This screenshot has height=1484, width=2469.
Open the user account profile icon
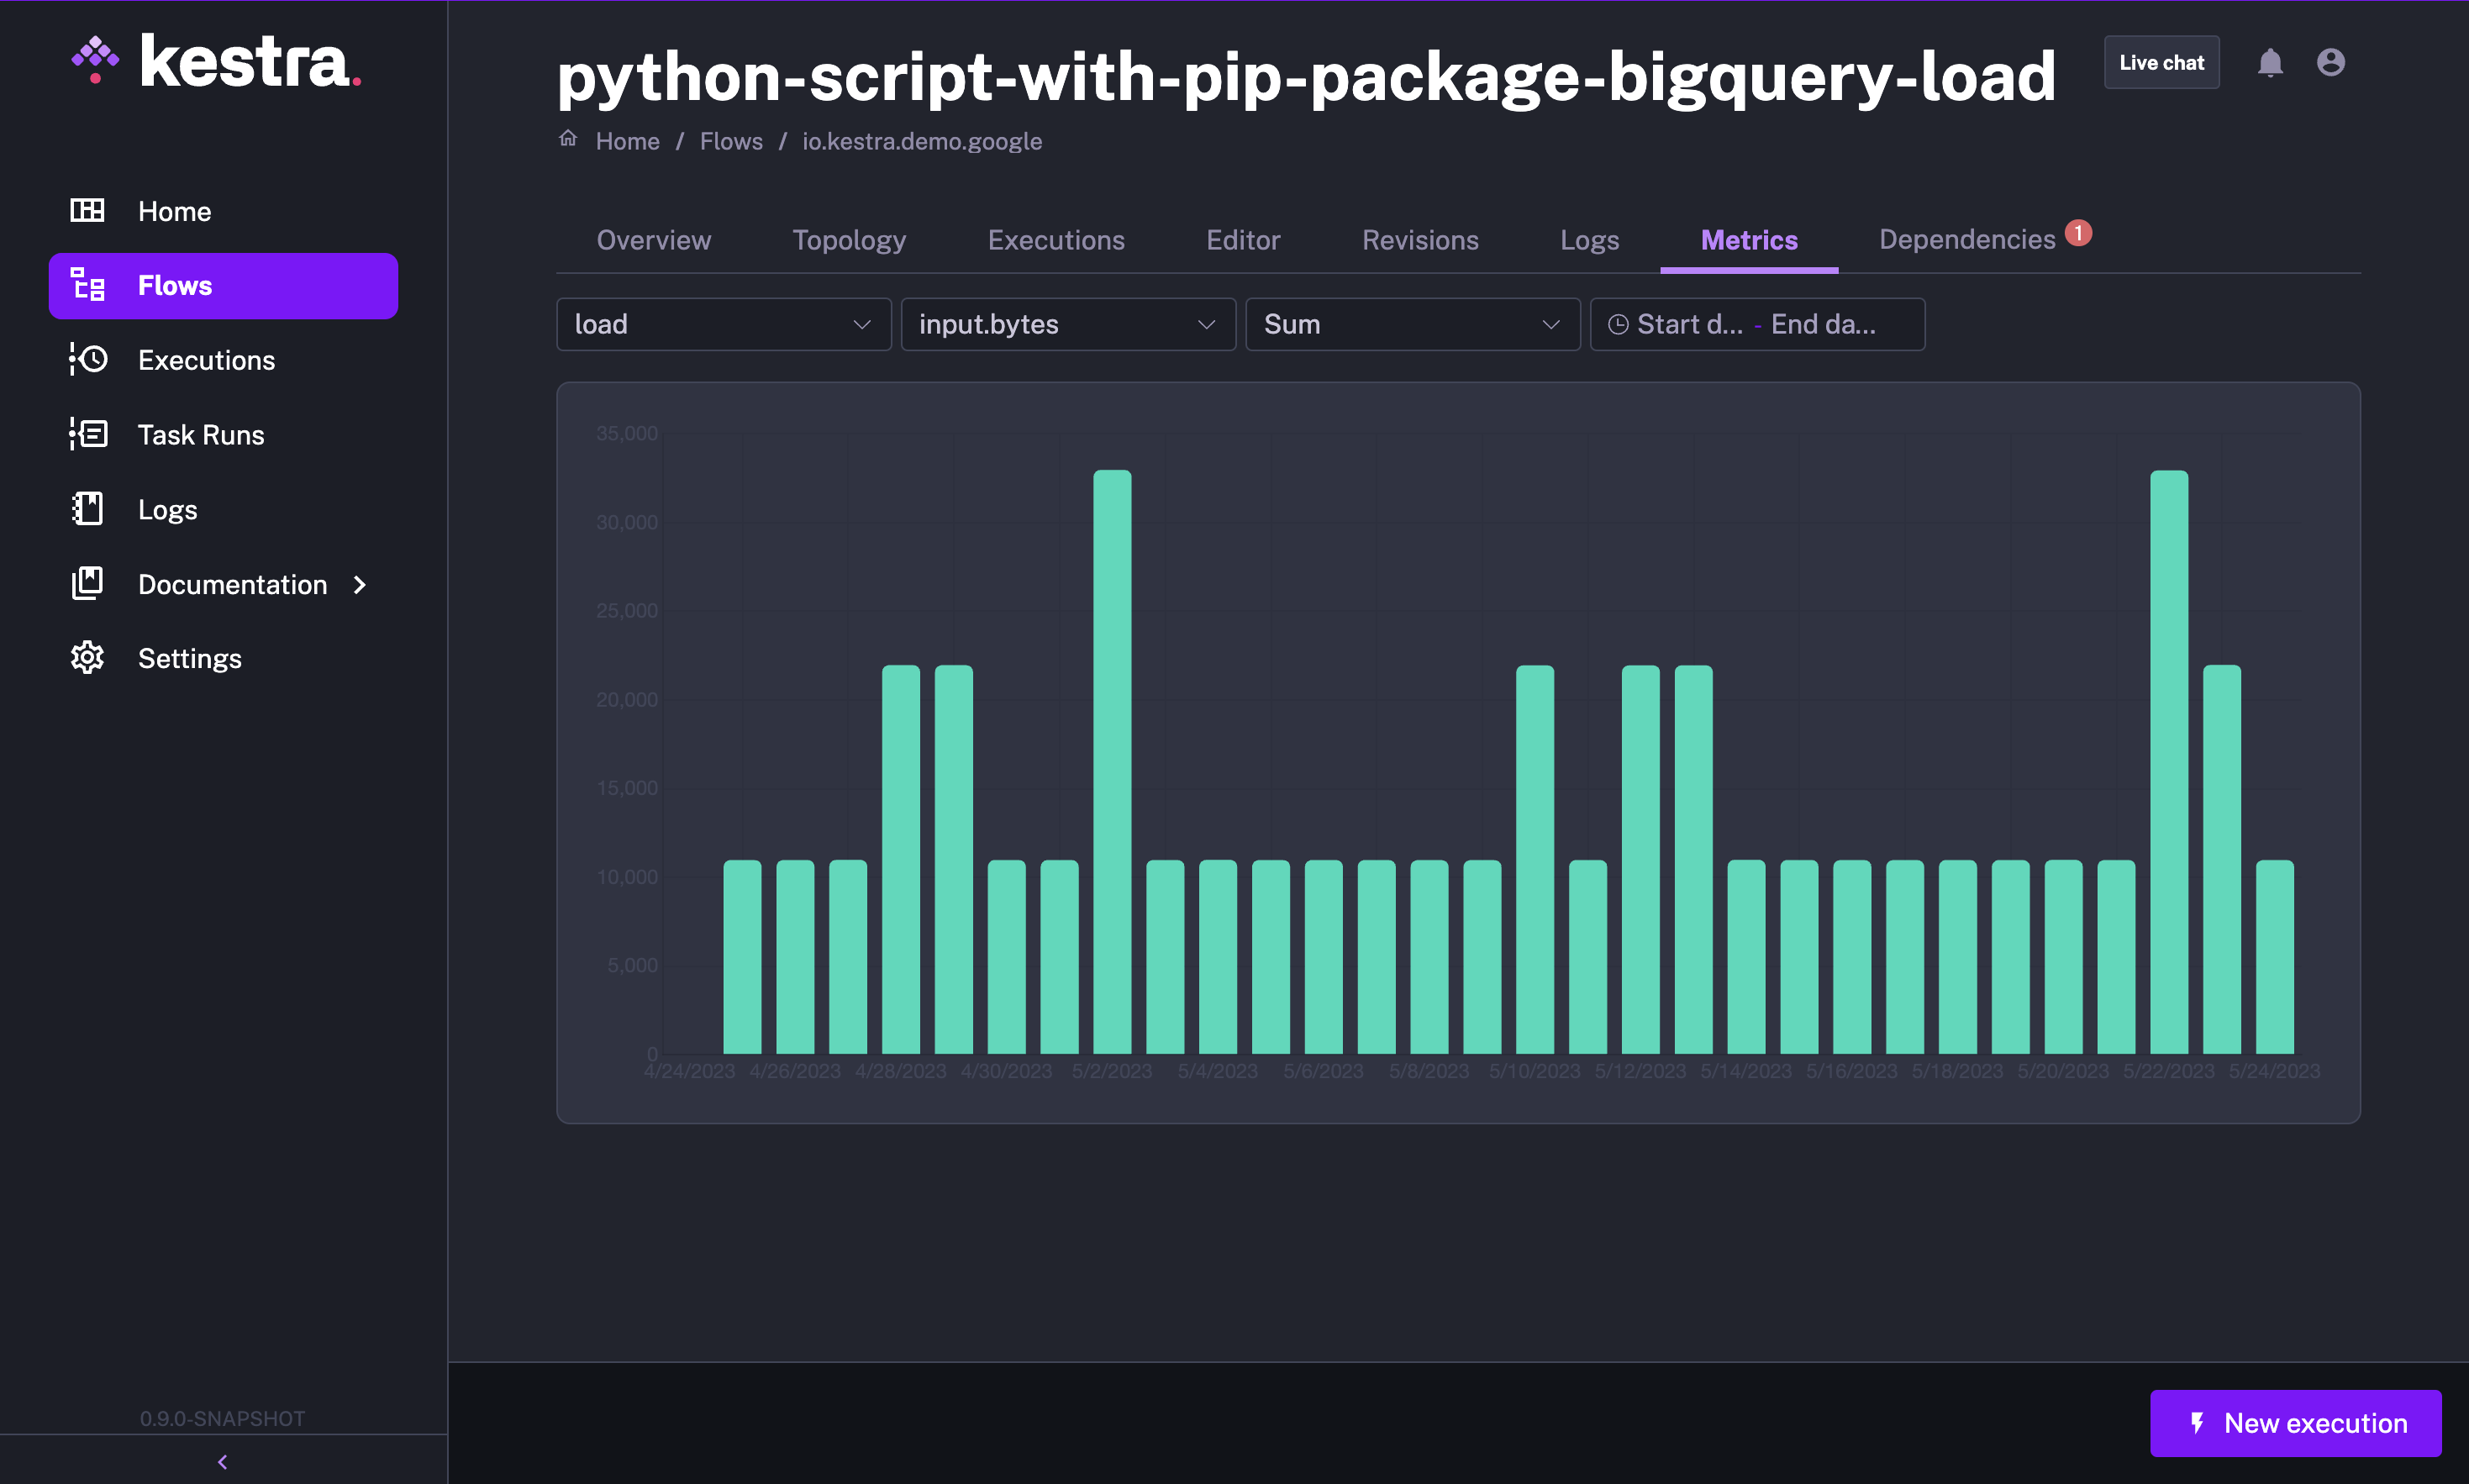pos(2330,63)
